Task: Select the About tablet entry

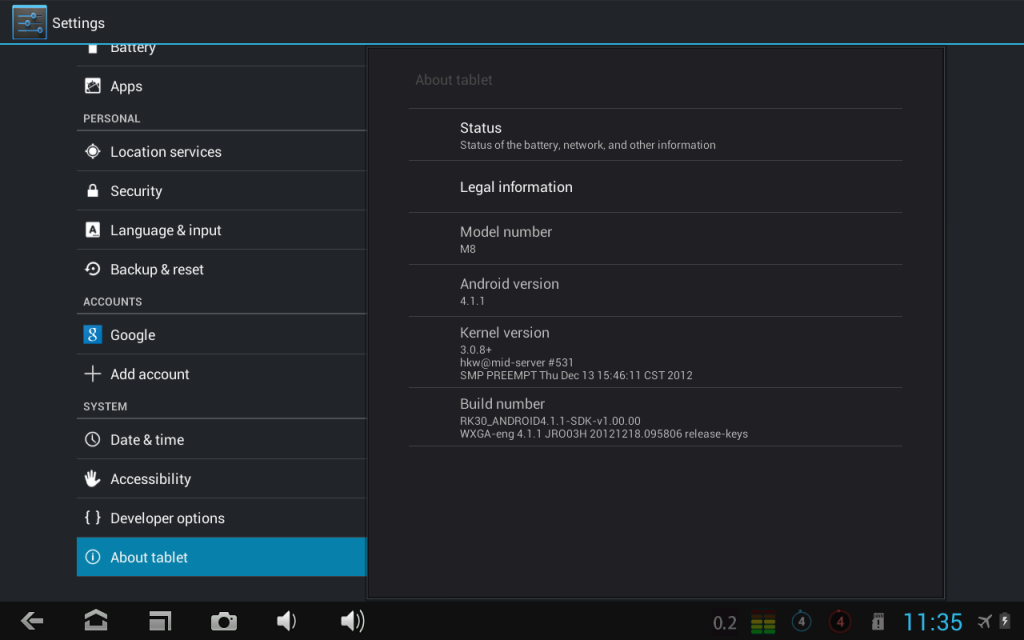Action: pyautogui.click(x=221, y=557)
